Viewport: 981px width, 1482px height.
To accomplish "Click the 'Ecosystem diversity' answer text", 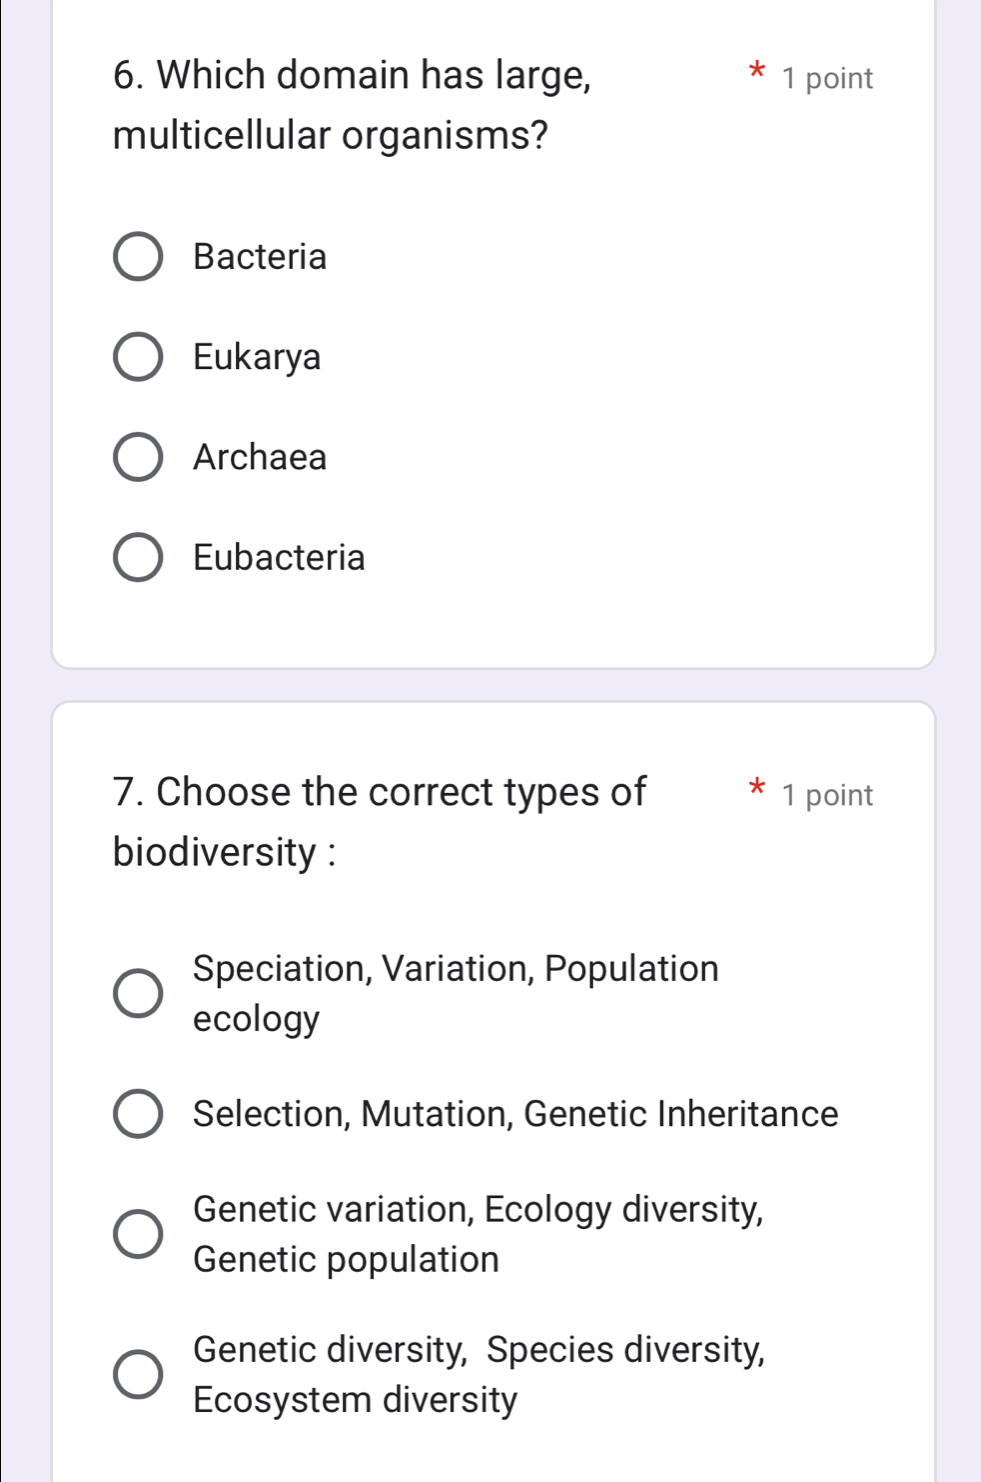I will pos(355,1399).
